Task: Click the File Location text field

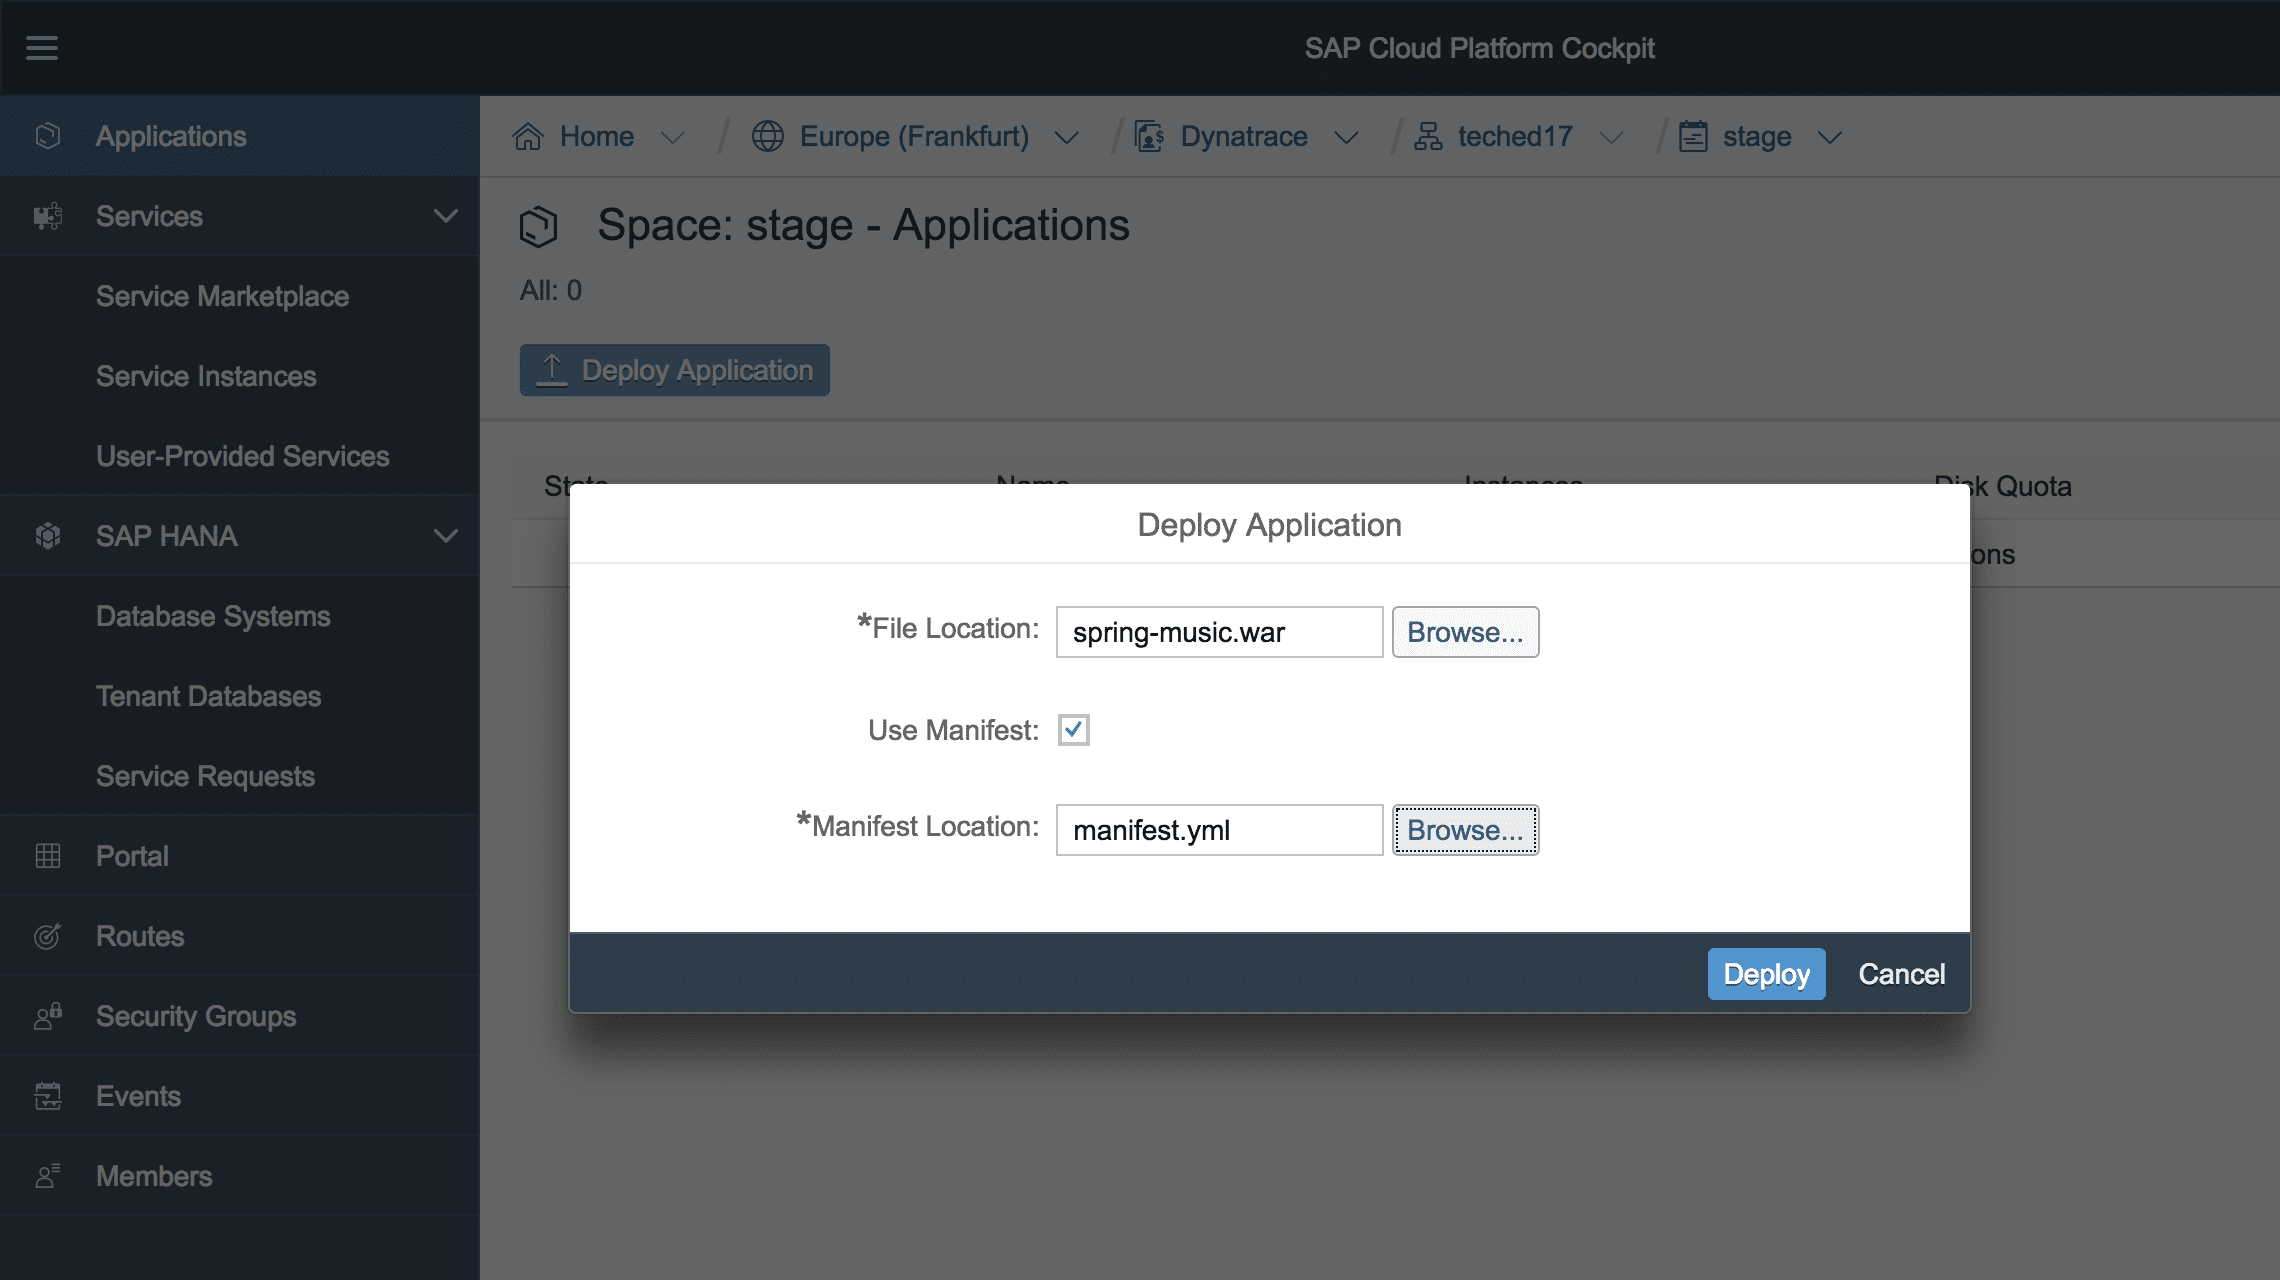Action: pyautogui.click(x=1219, y=632)
